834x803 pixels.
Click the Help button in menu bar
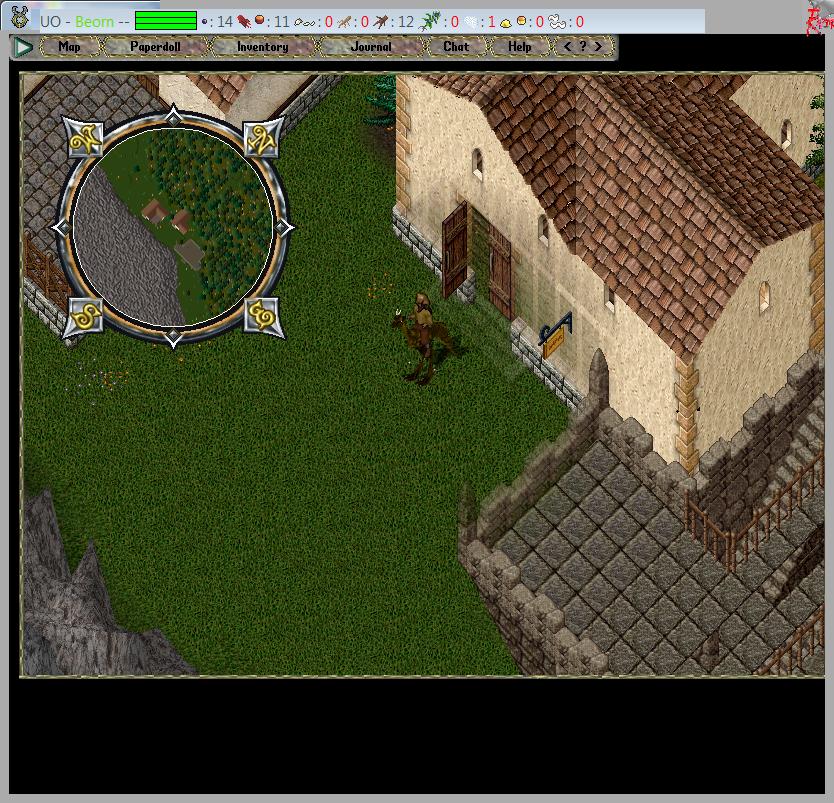click(x=519, y=47)
